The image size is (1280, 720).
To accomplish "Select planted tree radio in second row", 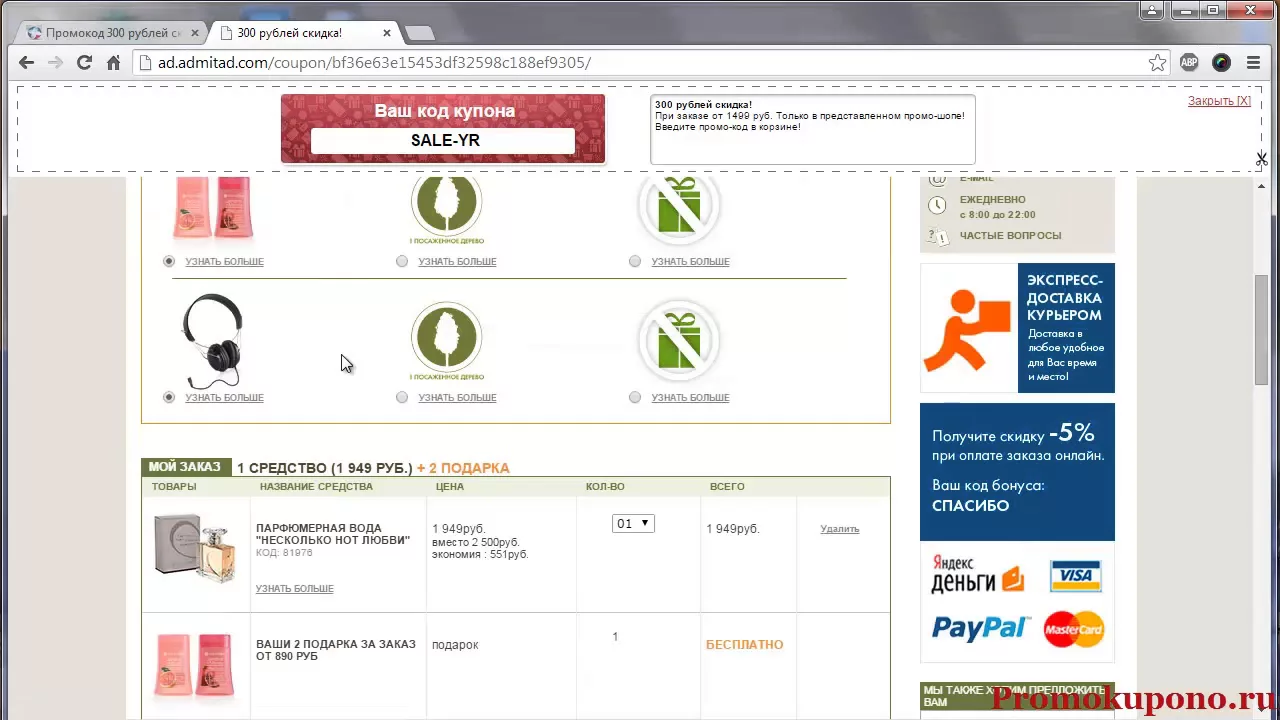I will tap(402, 397).
